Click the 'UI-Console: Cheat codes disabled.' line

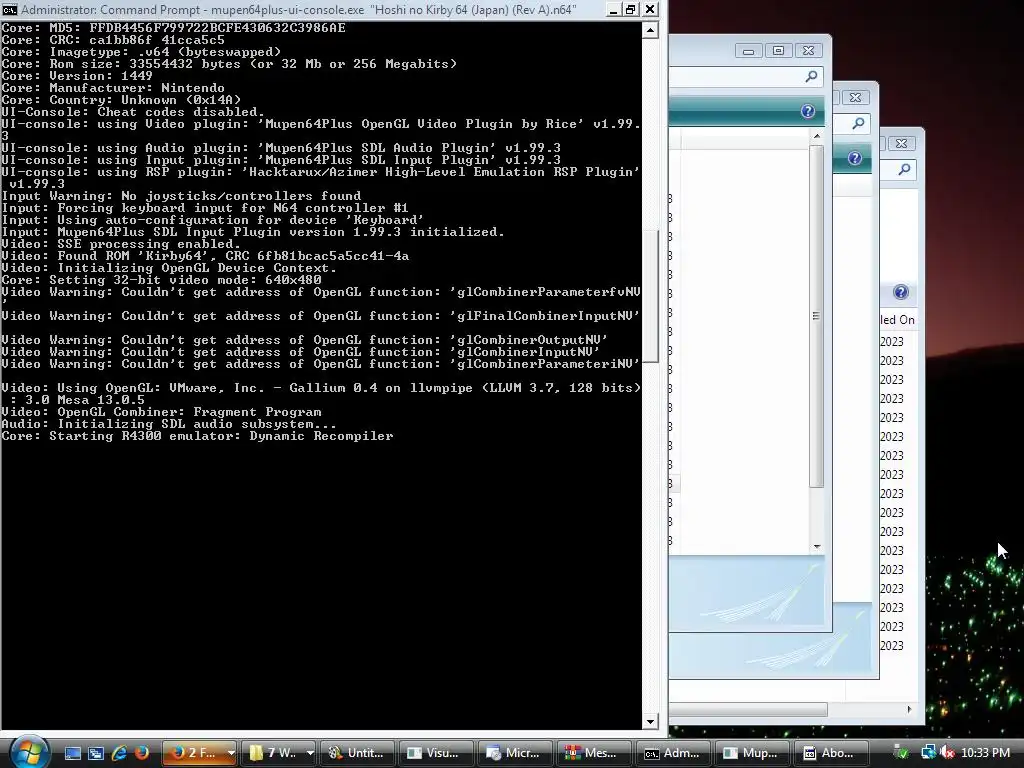(x=133, y=112)
